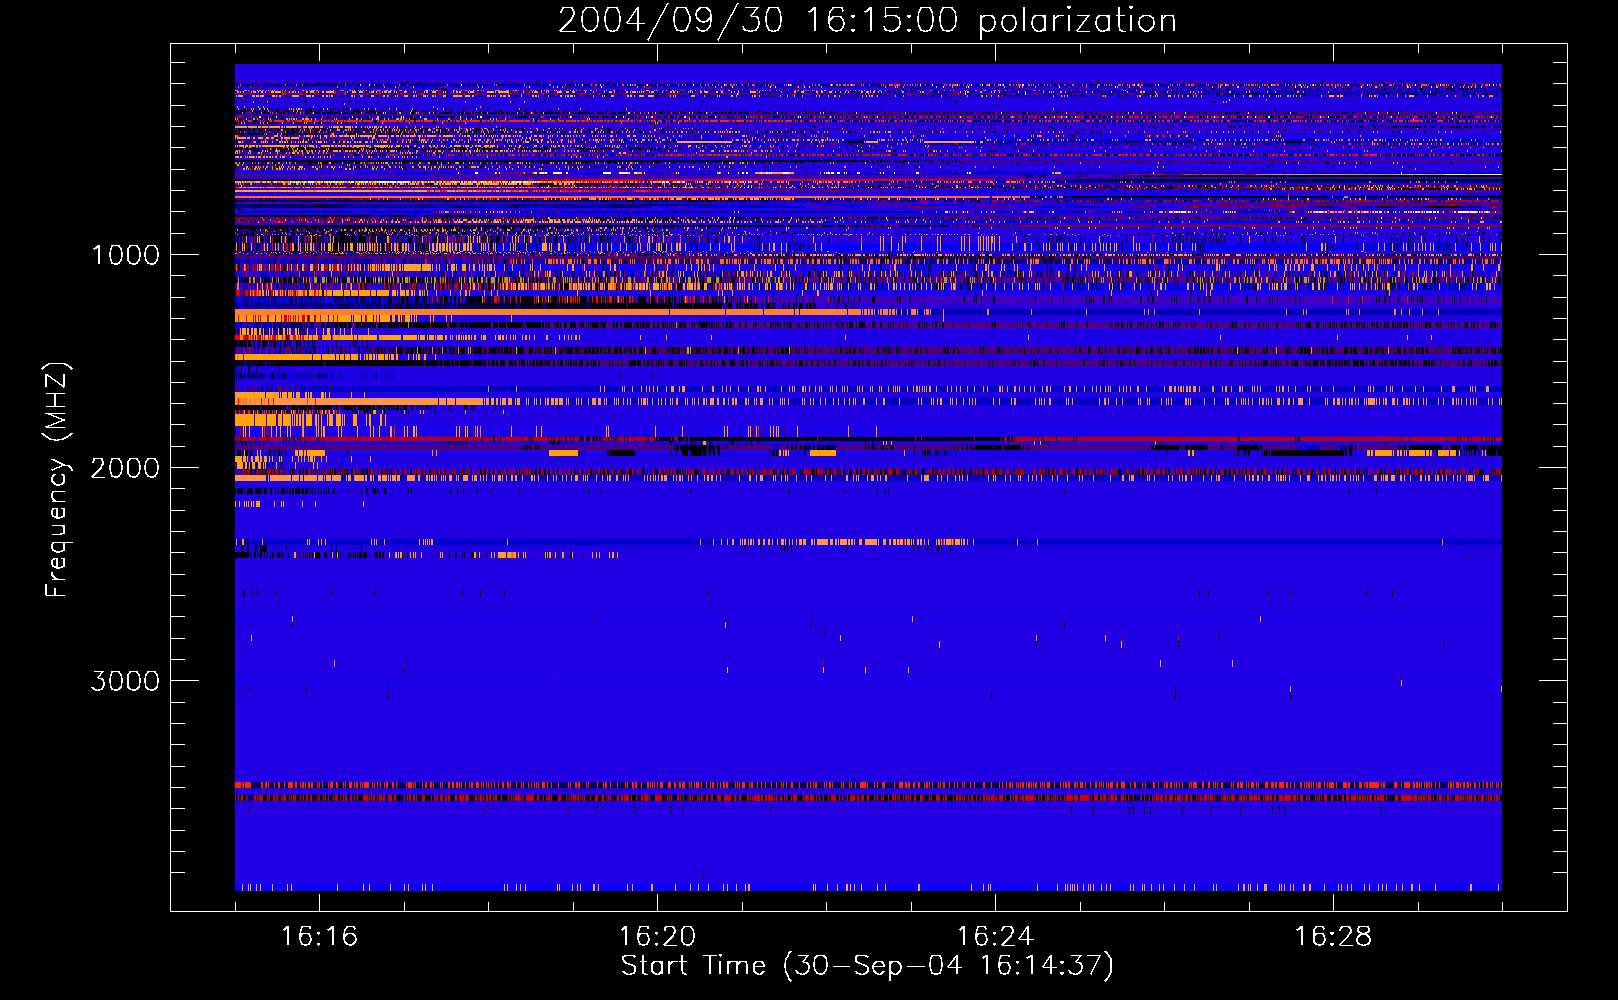The width and height of the screenshot is (1618, 1000).
Task: Click the 16:20 time tick label
Action: [x=657, y=936]
